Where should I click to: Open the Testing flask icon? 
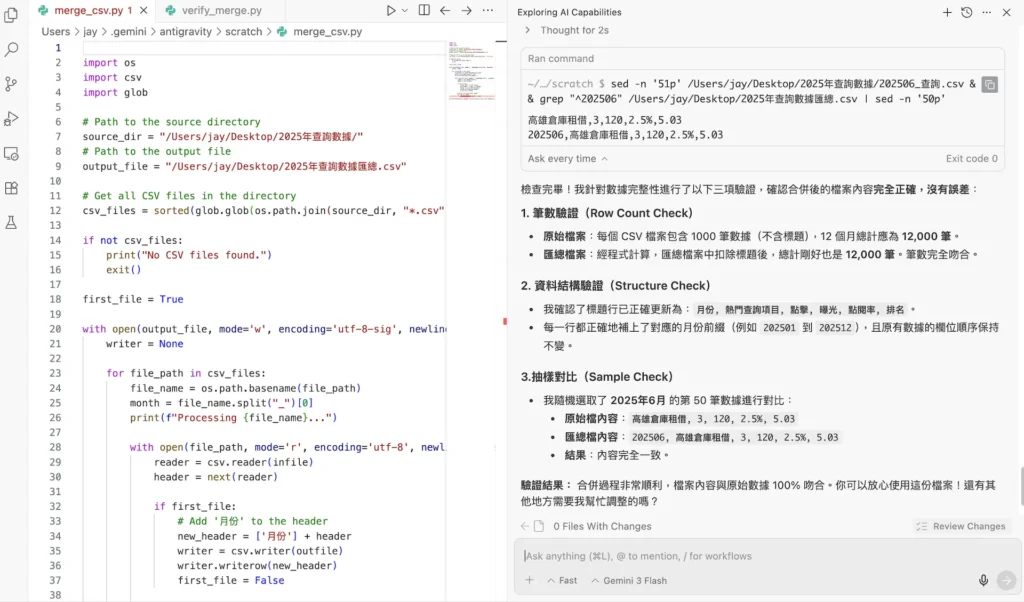(x=11, y=223)
